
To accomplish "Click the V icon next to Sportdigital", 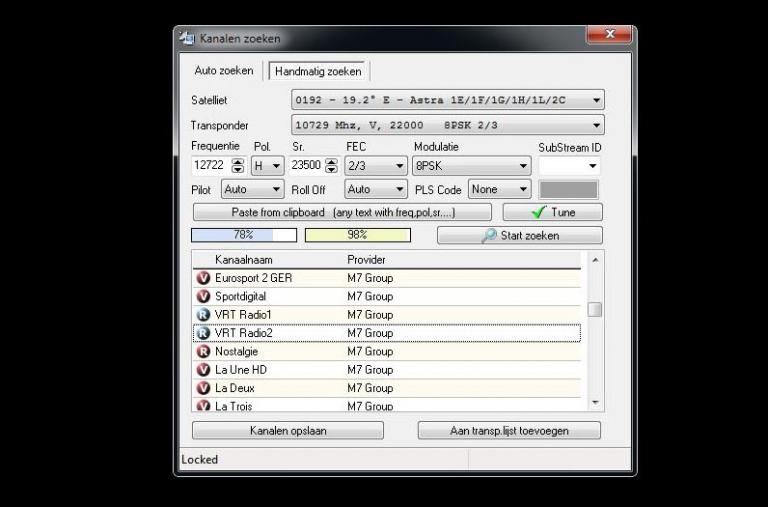I will pos(204,297).
